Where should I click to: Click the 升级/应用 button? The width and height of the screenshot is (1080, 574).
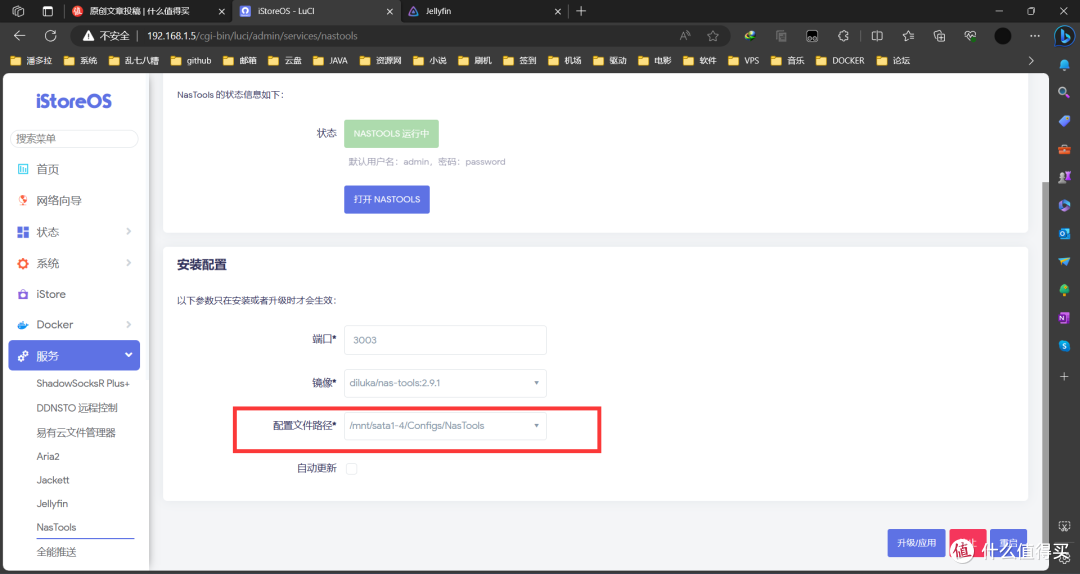click(916, 543)
